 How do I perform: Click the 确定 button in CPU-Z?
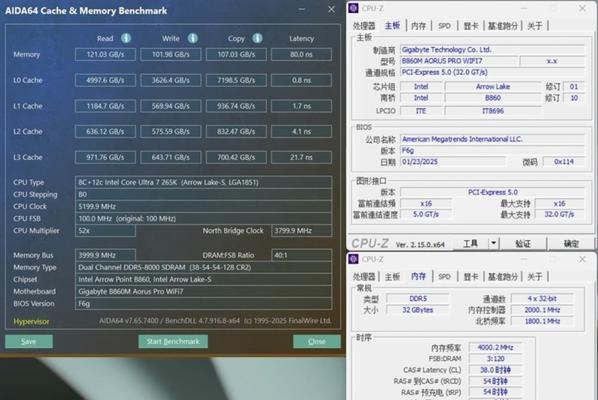[571, 243]
